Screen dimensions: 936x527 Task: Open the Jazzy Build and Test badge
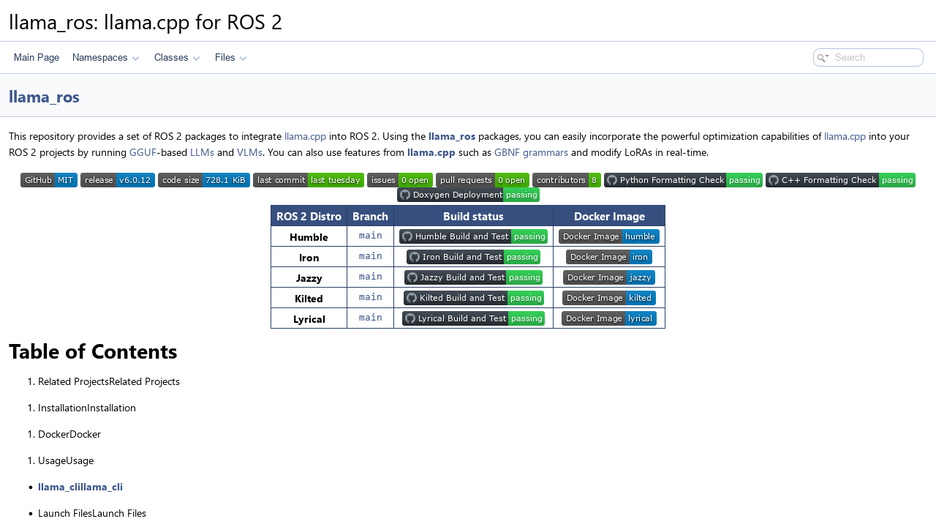click(473, 278)
